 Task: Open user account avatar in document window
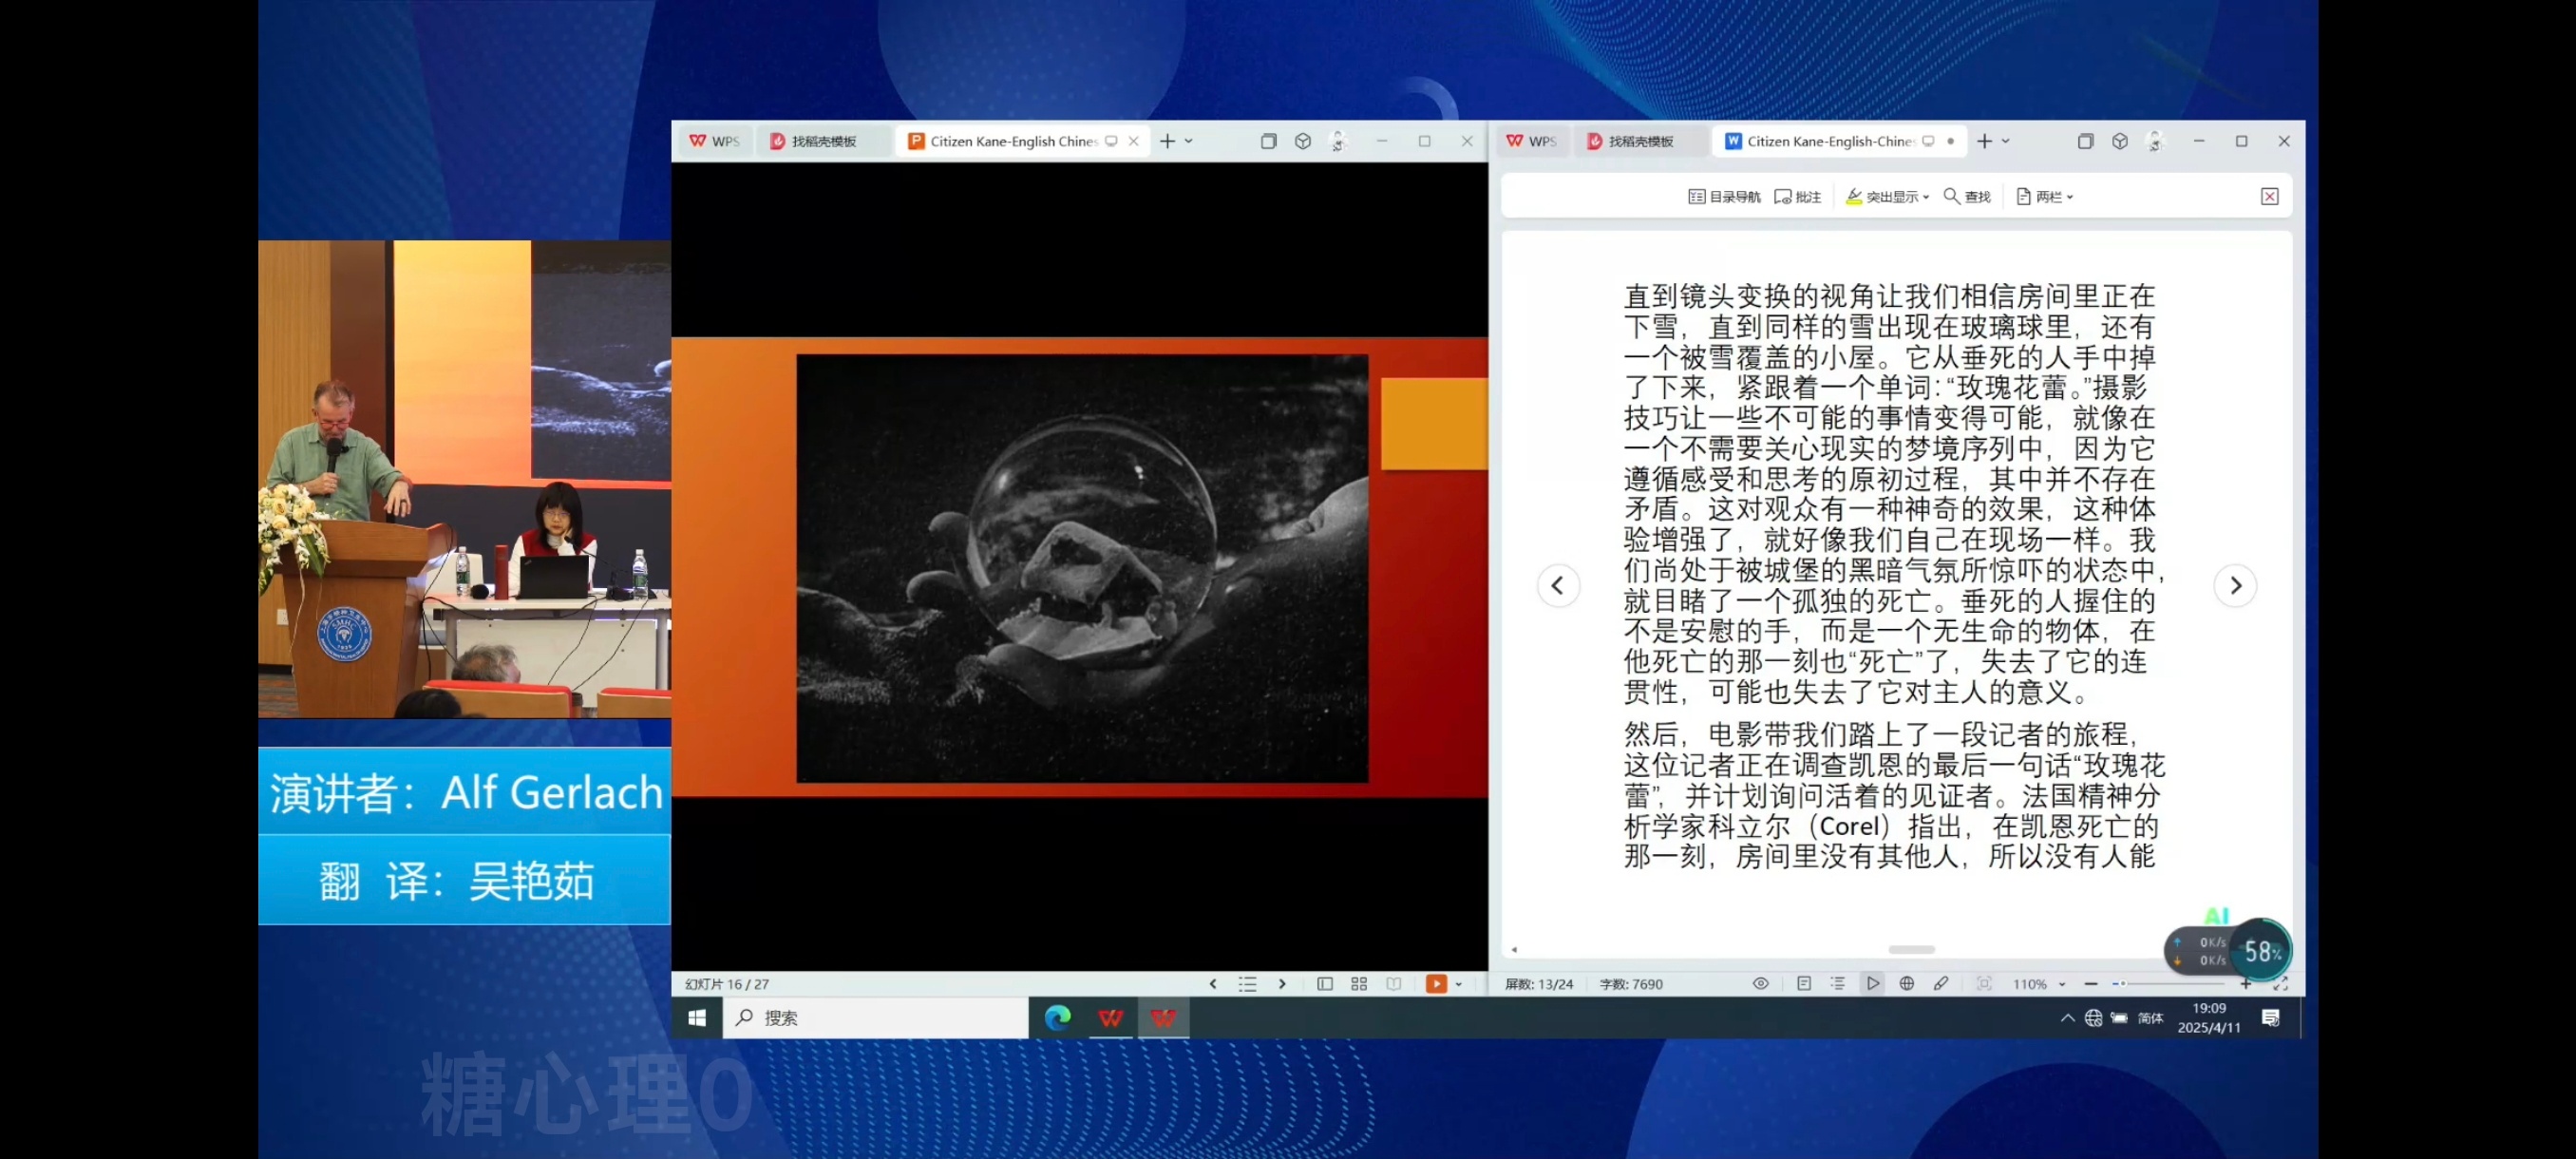pos(2155,141)
